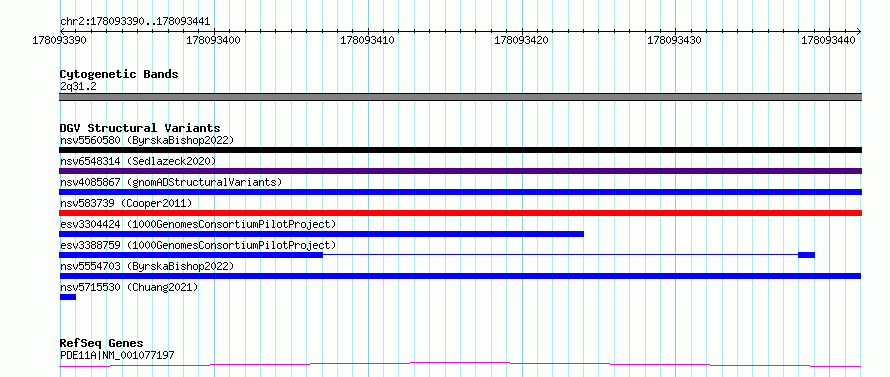The image size is (890, 377).
Task: Select the 2q31.2 band label
Action: click(78, 86)
